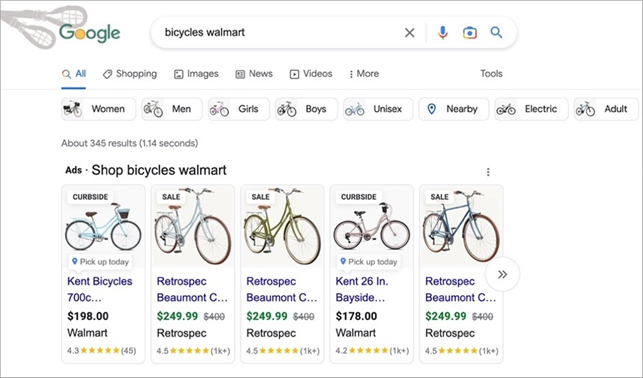
Task: Filter by Nearby location chip
Action: tap(454, 109)
